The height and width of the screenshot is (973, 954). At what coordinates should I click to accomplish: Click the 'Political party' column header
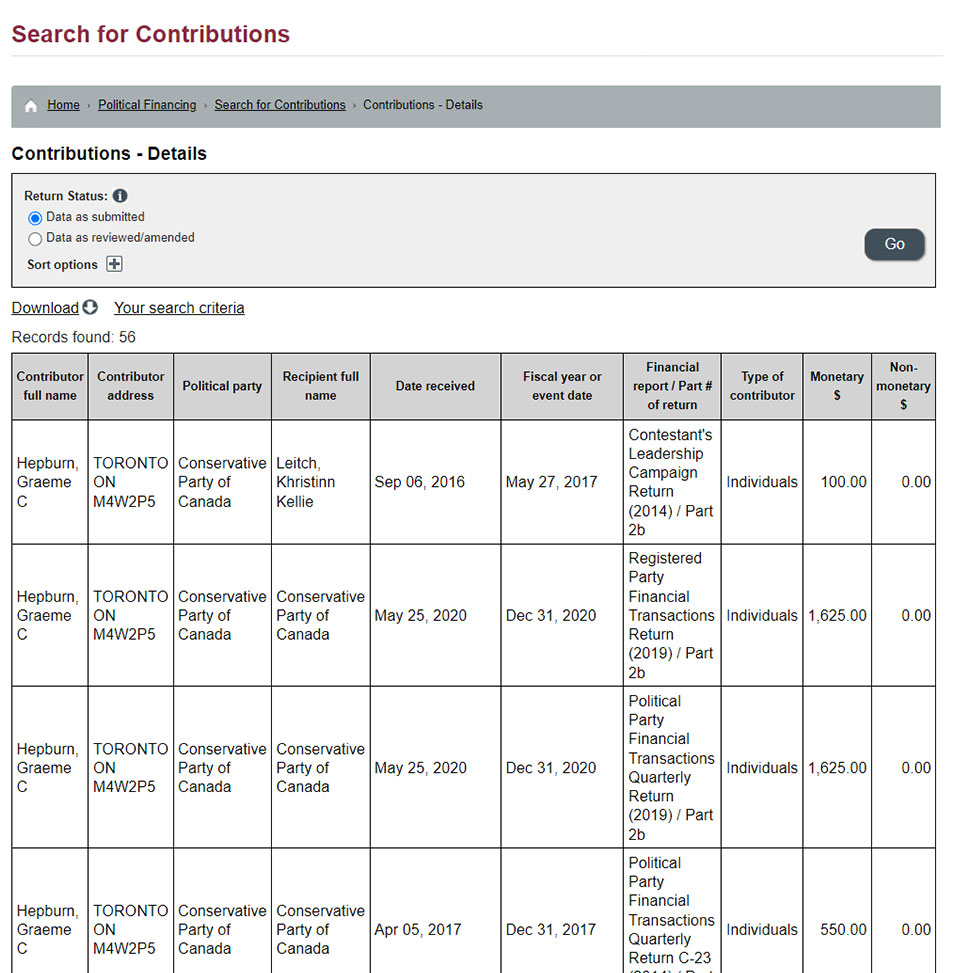[222, 386]
